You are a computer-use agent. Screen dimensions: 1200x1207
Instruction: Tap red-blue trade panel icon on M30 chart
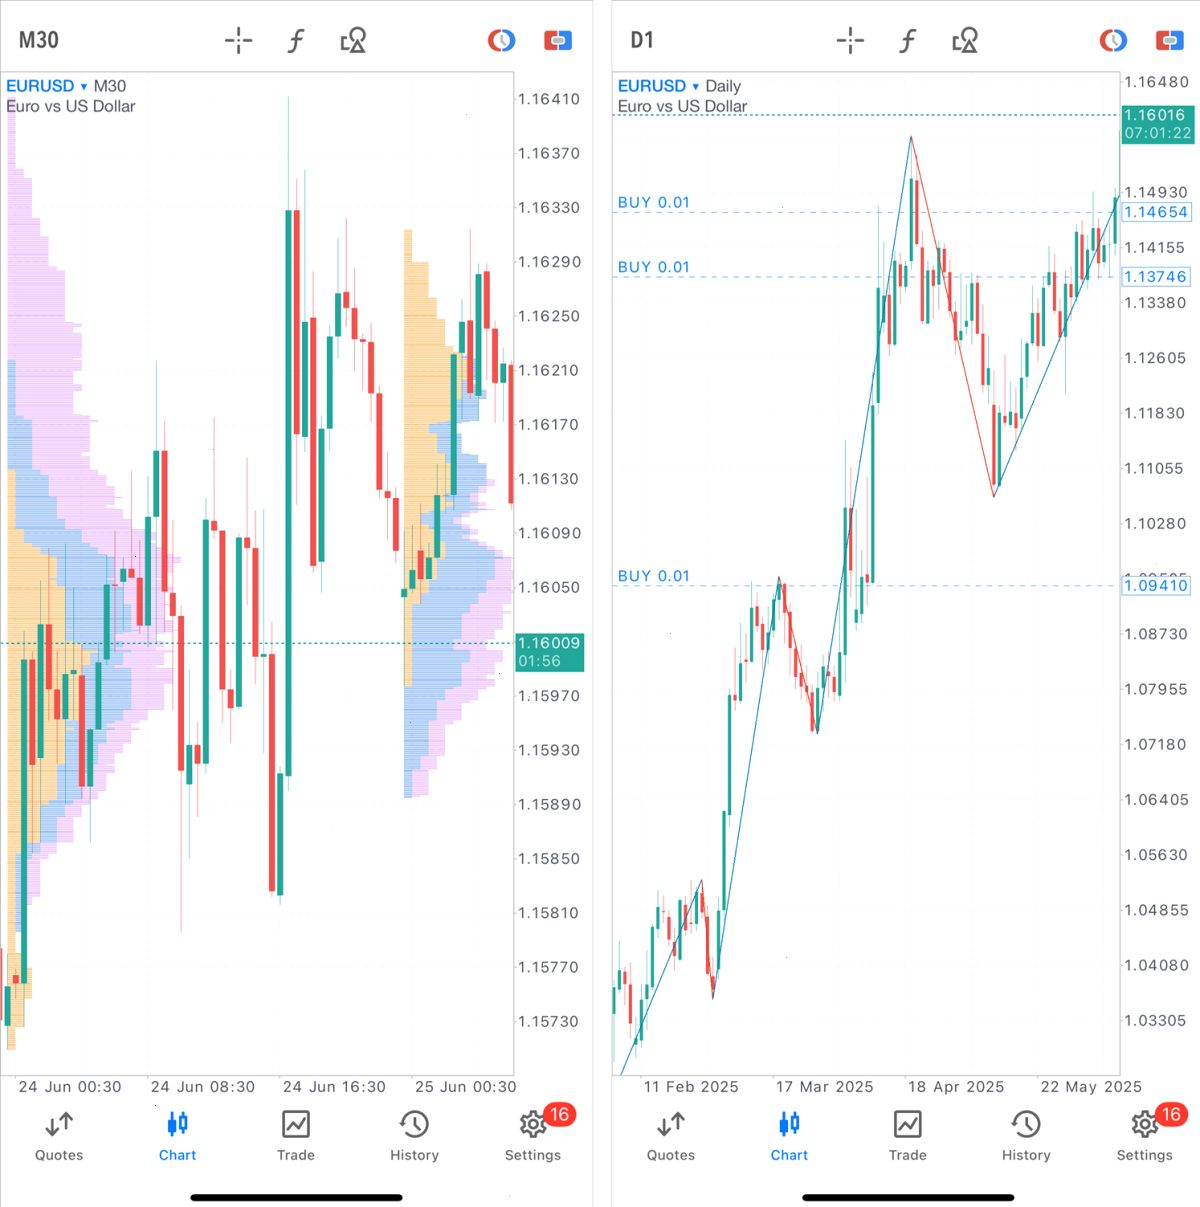tap(558, 41)
